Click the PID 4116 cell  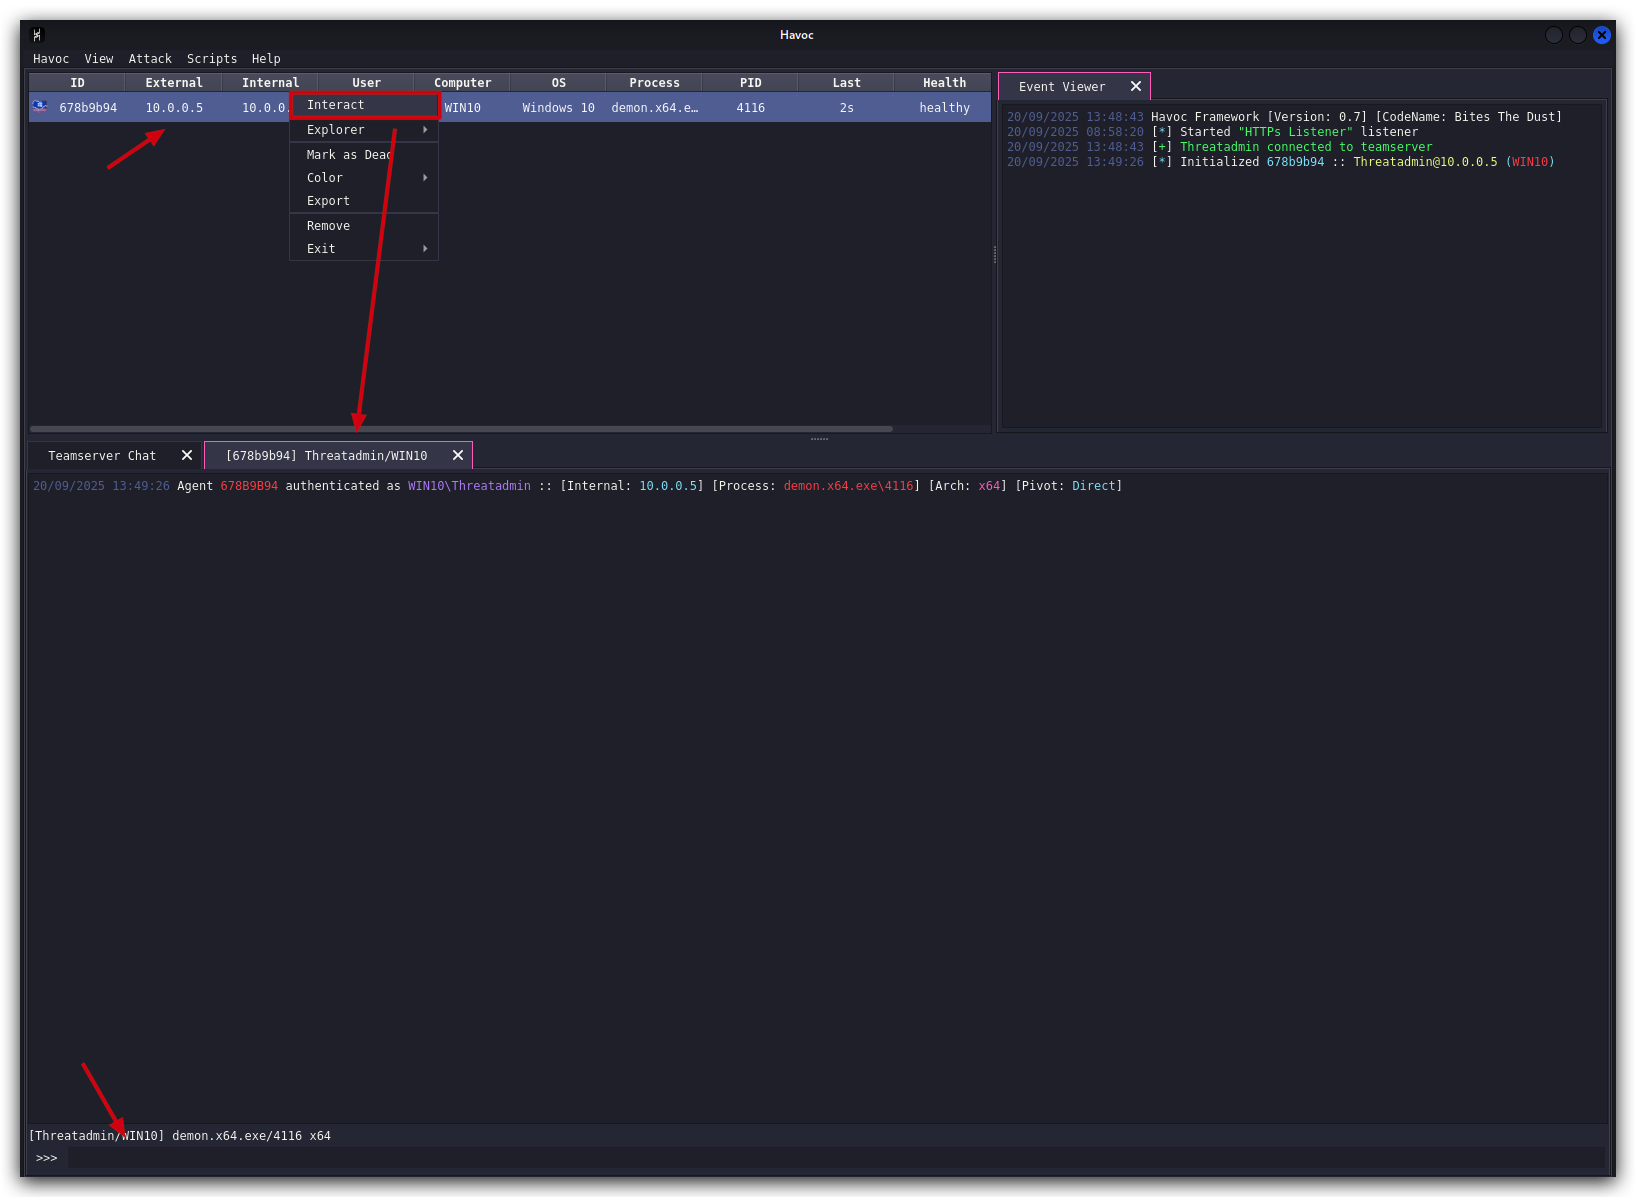pyautogui.click(x=750, y=108)
